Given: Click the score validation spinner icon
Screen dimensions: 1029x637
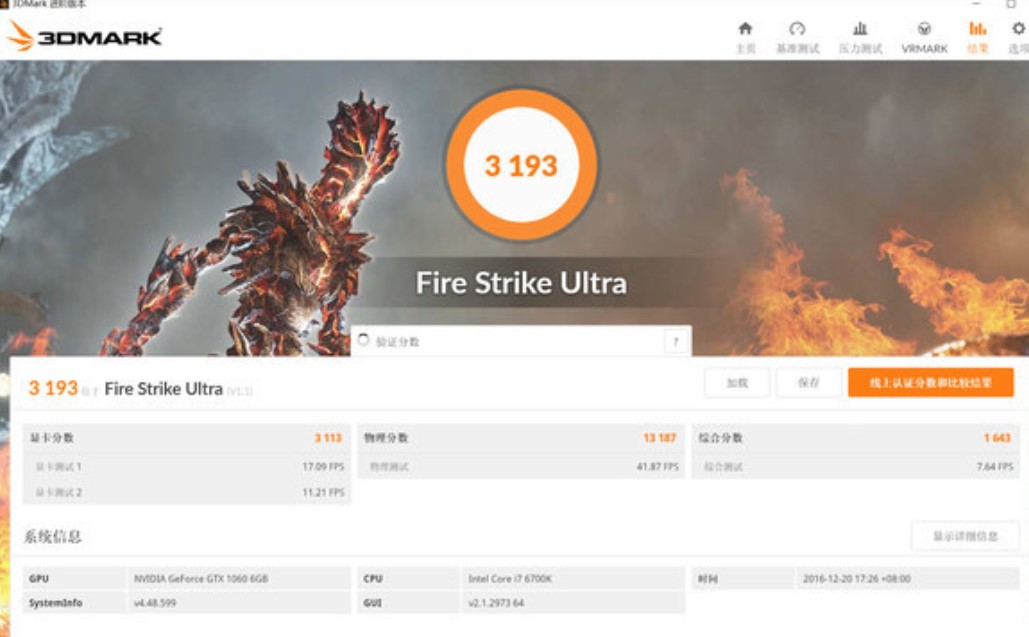Looking at the screenshot, I should click(x=364, y=340).
